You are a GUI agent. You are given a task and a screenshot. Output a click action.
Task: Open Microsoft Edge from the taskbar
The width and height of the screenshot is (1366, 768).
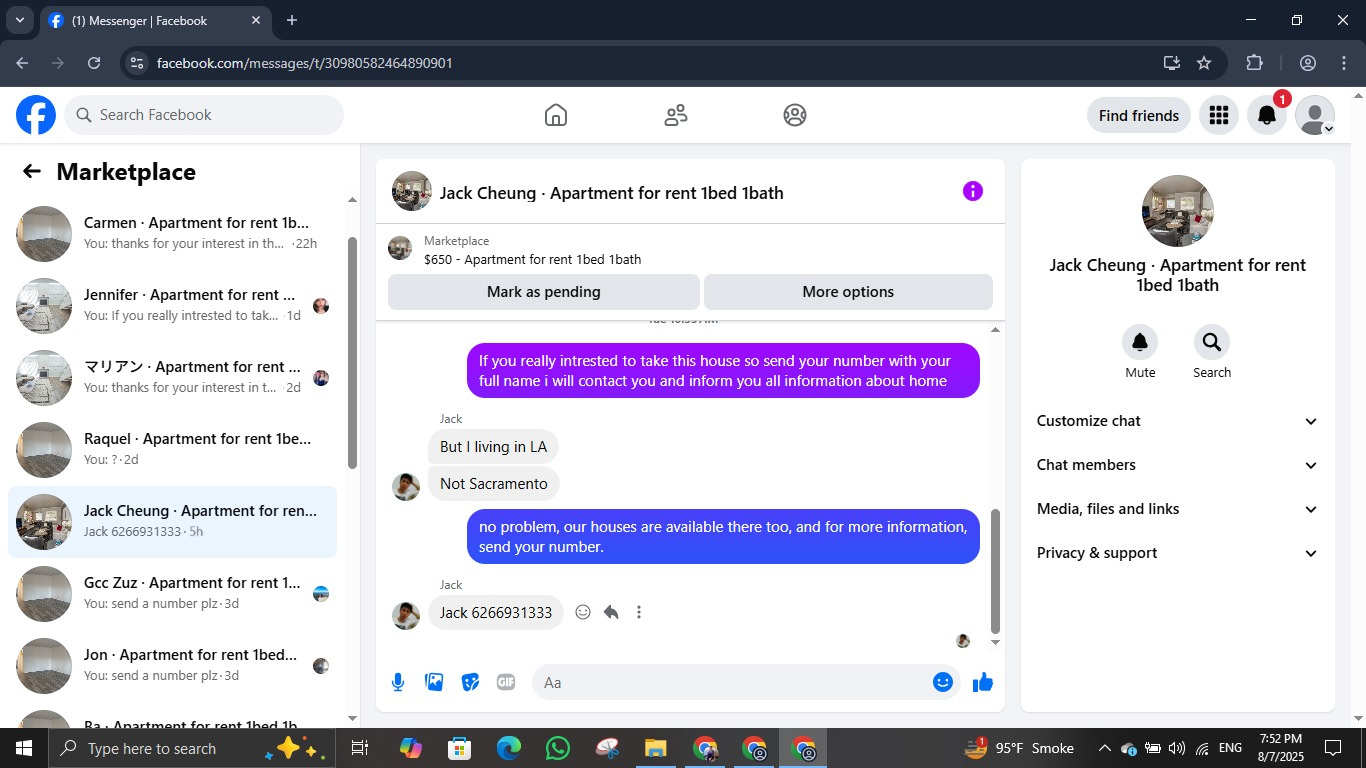coord(509,748)
